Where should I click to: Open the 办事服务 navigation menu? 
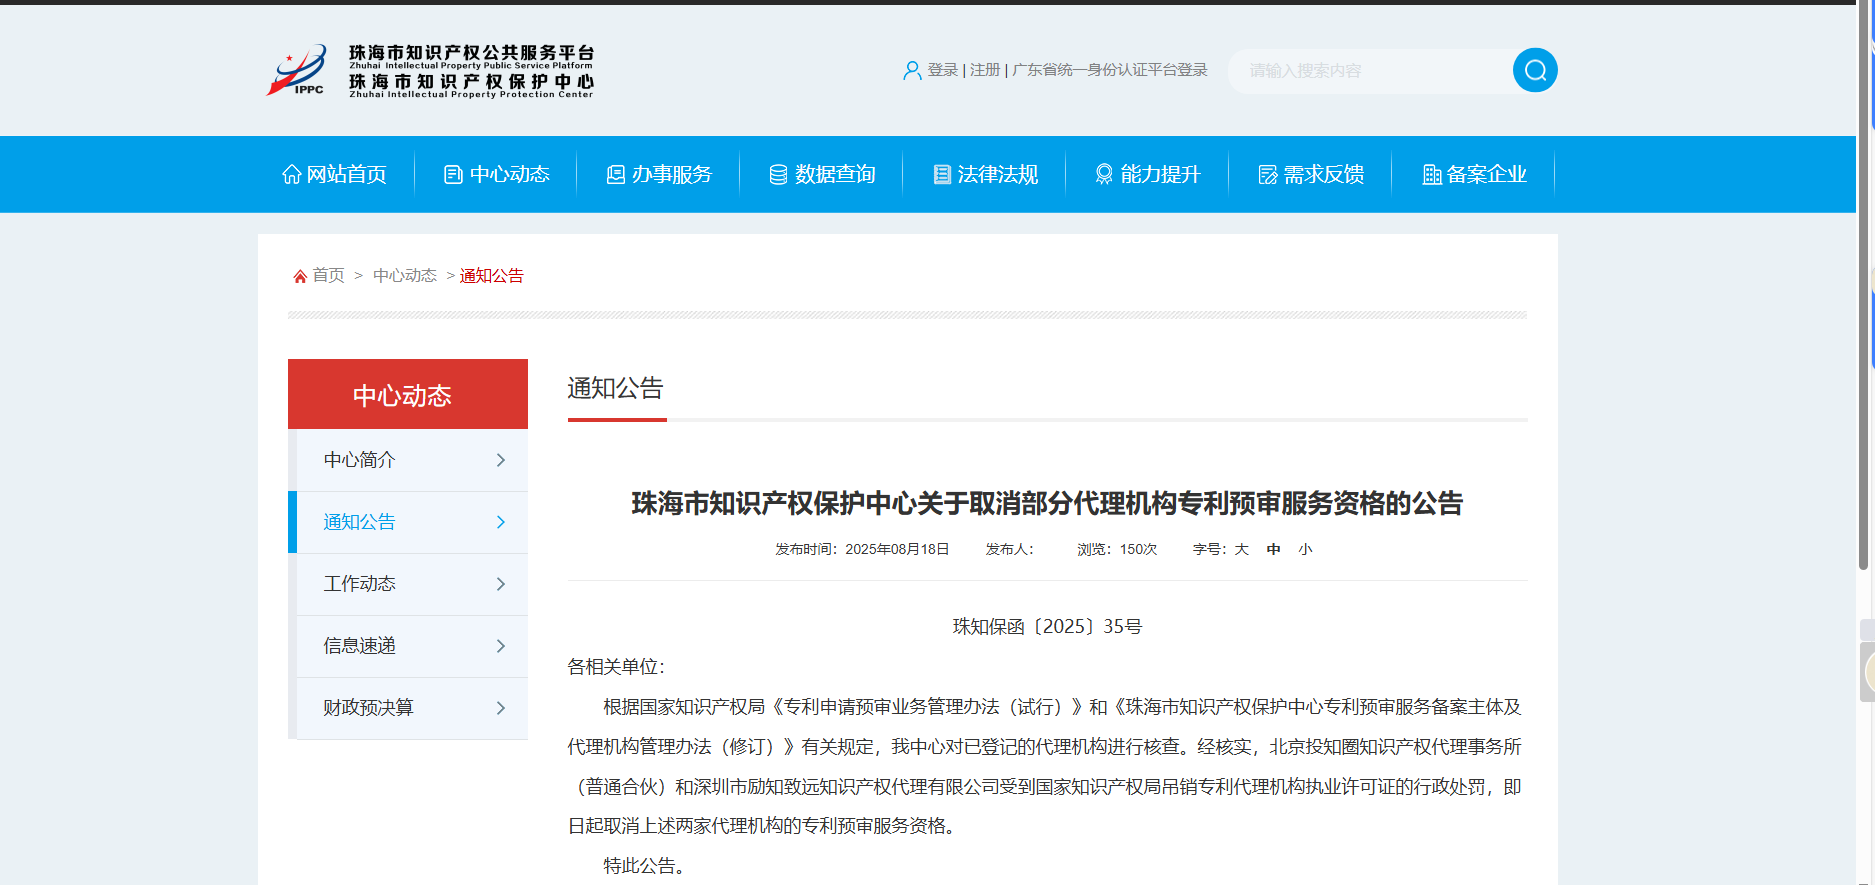[659, 174]
